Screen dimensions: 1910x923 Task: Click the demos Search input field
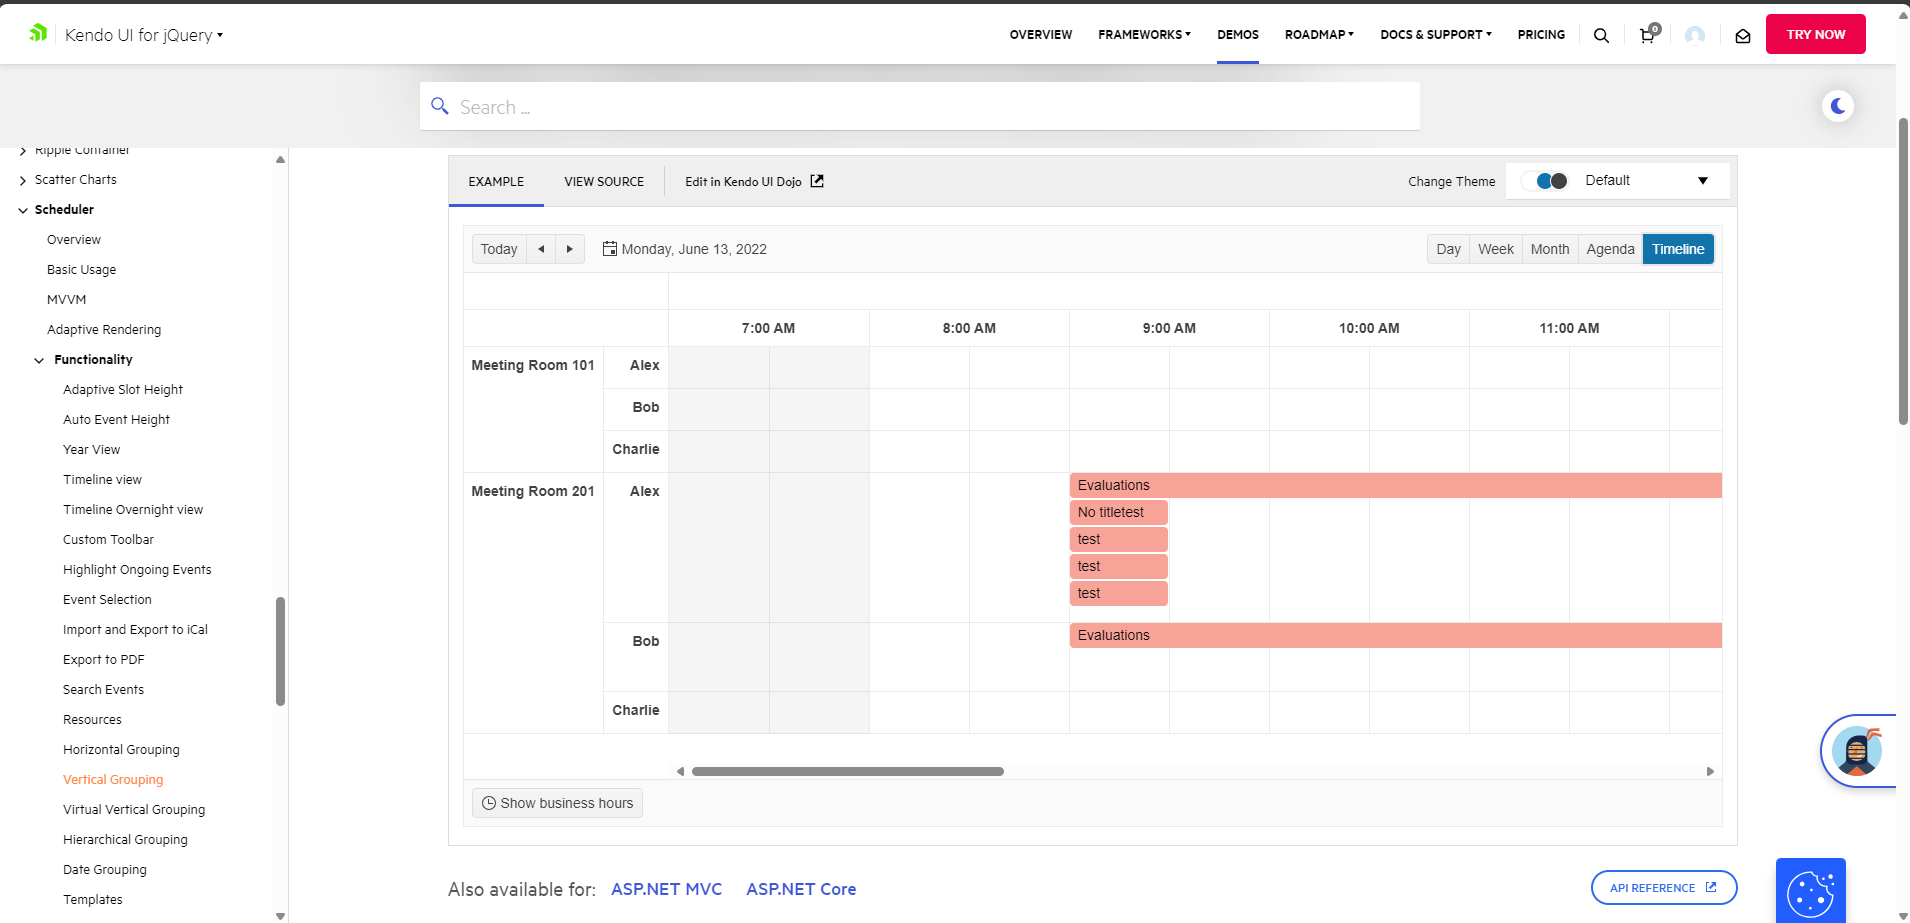point(920,107)
